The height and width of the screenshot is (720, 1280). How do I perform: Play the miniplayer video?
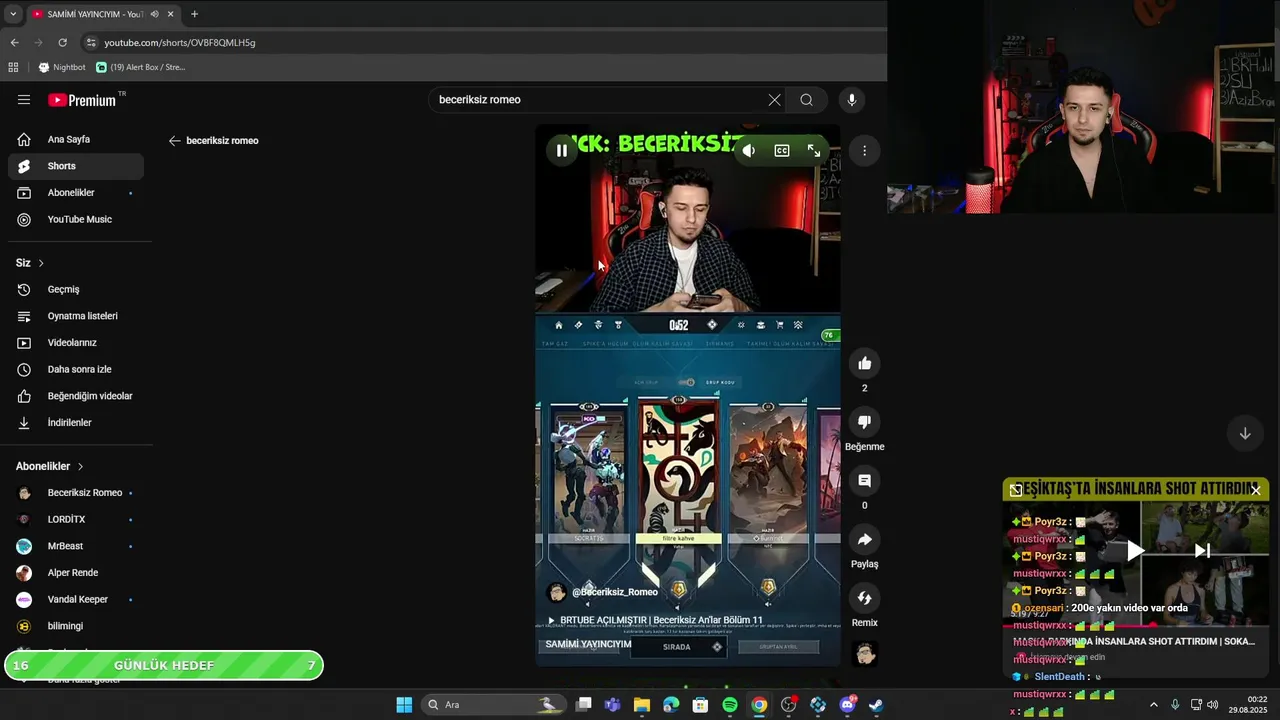point(1135,550)
